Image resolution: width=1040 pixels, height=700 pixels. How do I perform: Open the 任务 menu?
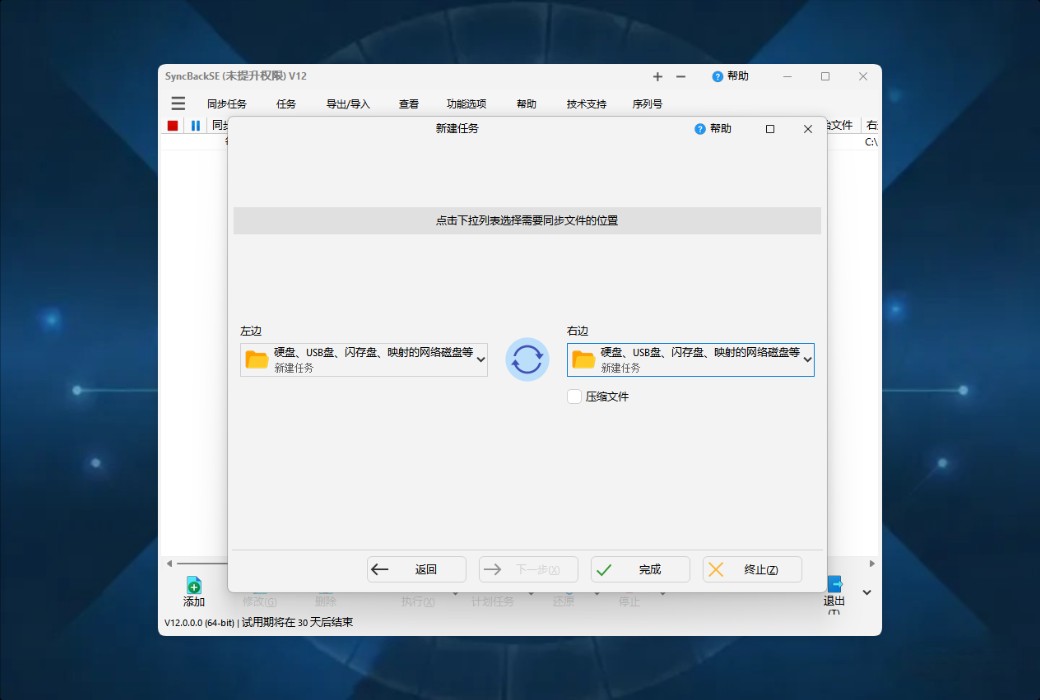pyautogui.click(x=286, y=103)
